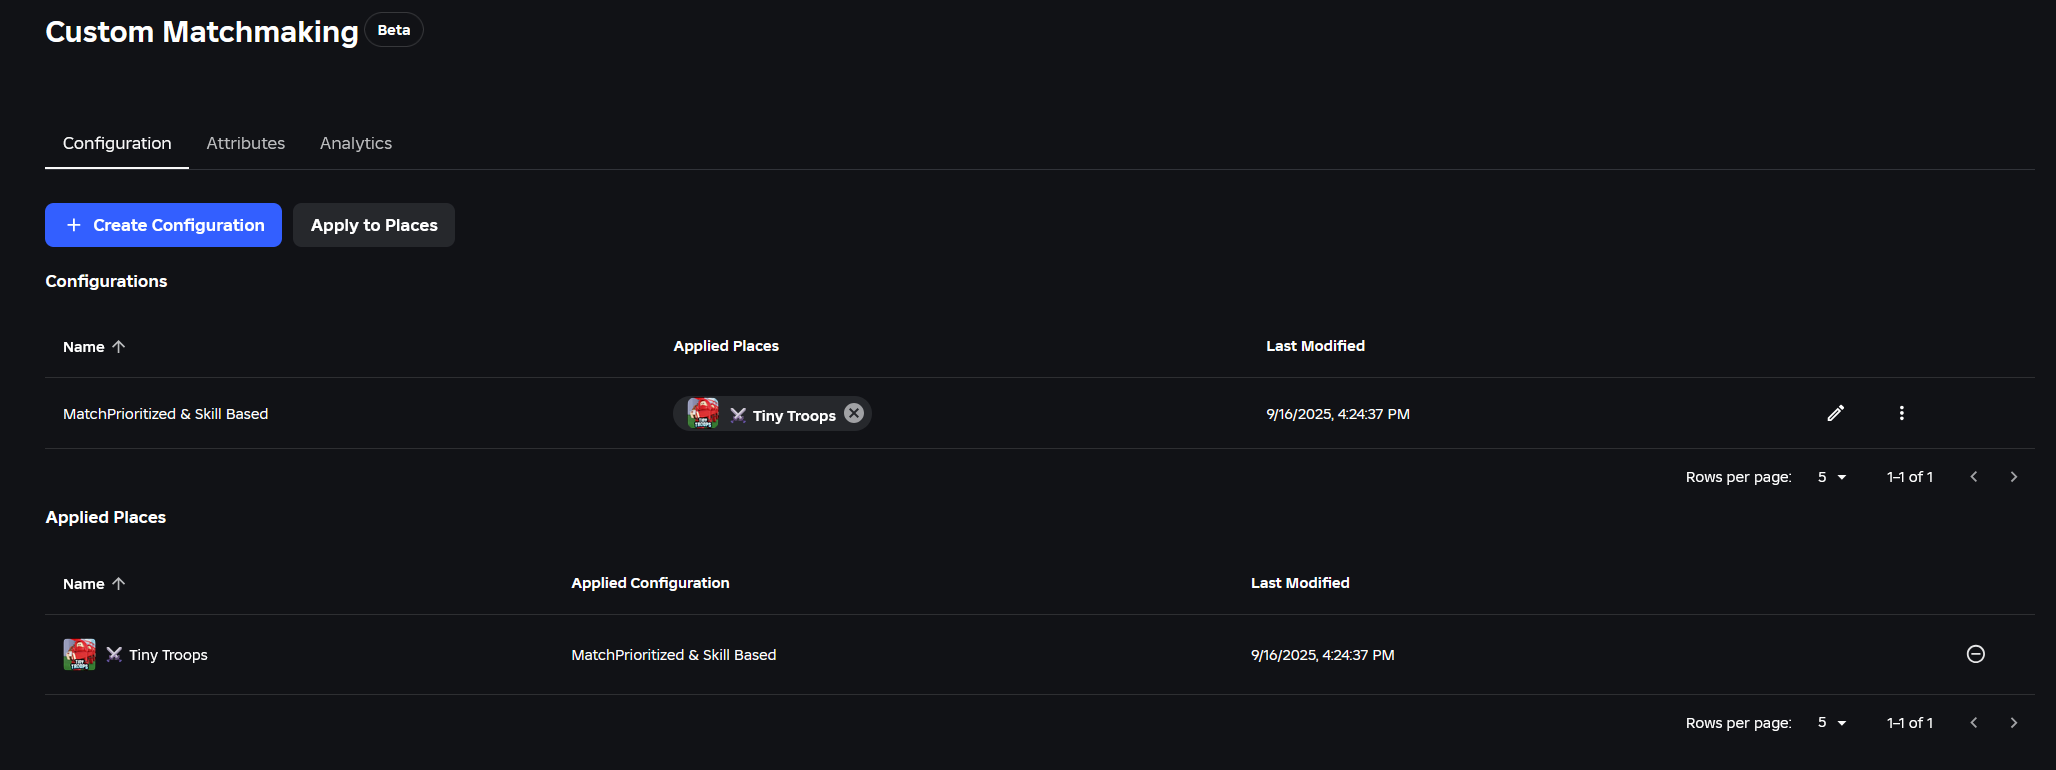Select the Configuration tab

117,143
